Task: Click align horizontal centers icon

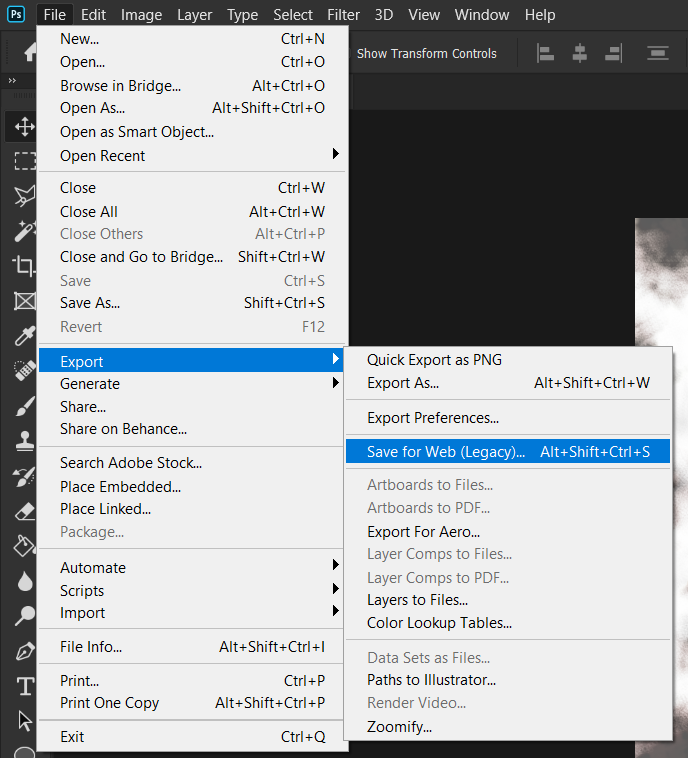Action: (579, 53)
